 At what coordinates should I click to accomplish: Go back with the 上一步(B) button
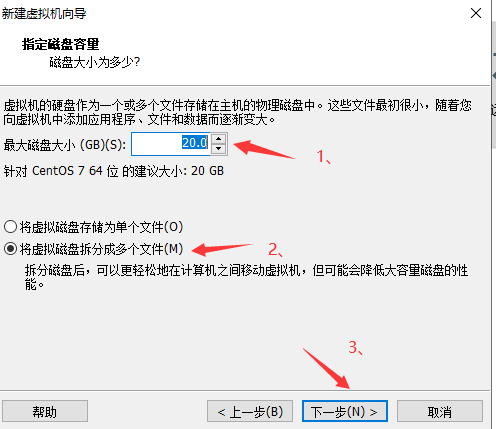click(250, 411)
